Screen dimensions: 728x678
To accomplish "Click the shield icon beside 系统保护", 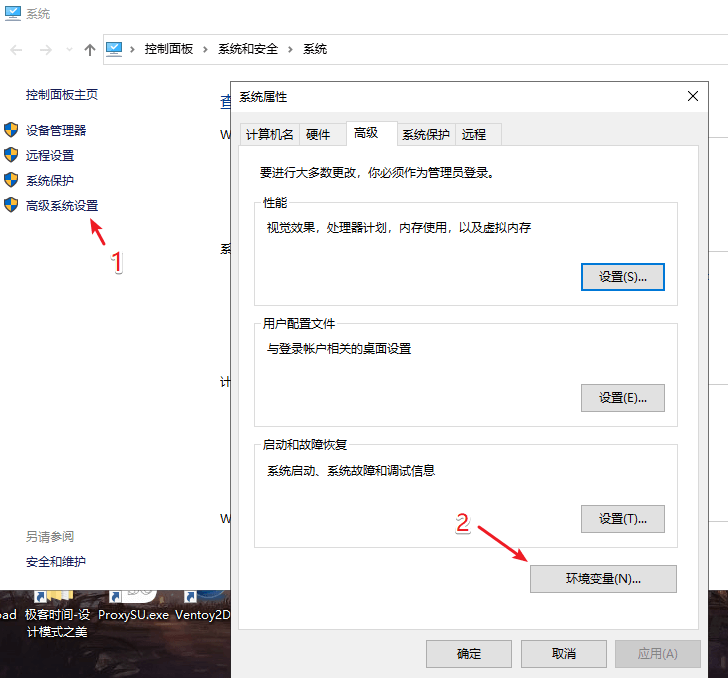I will coord(11,180).
